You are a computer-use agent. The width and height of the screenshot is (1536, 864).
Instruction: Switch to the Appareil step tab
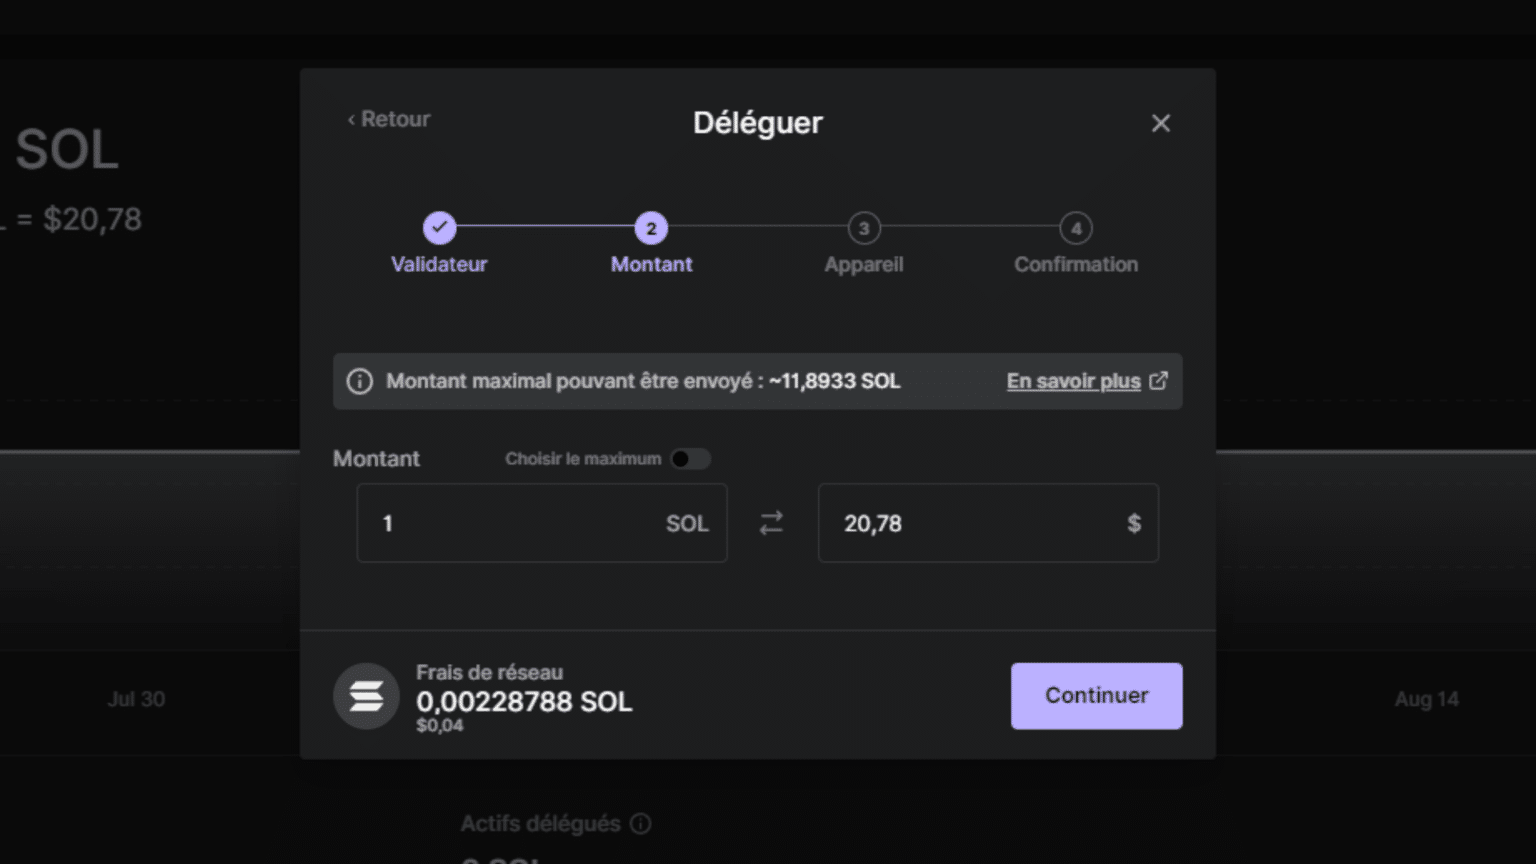tap(864, 264)
